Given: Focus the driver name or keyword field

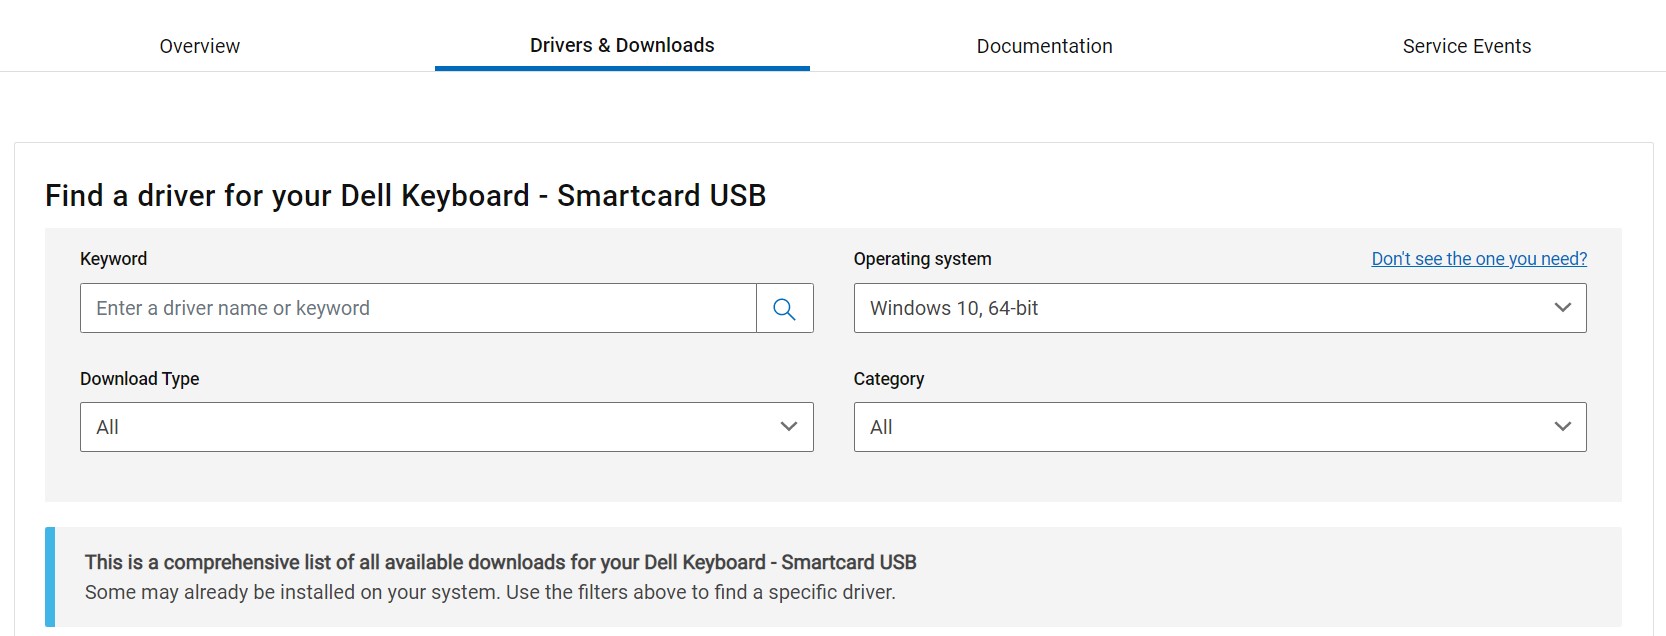Looking at the screenshot, I should point(418,308).
